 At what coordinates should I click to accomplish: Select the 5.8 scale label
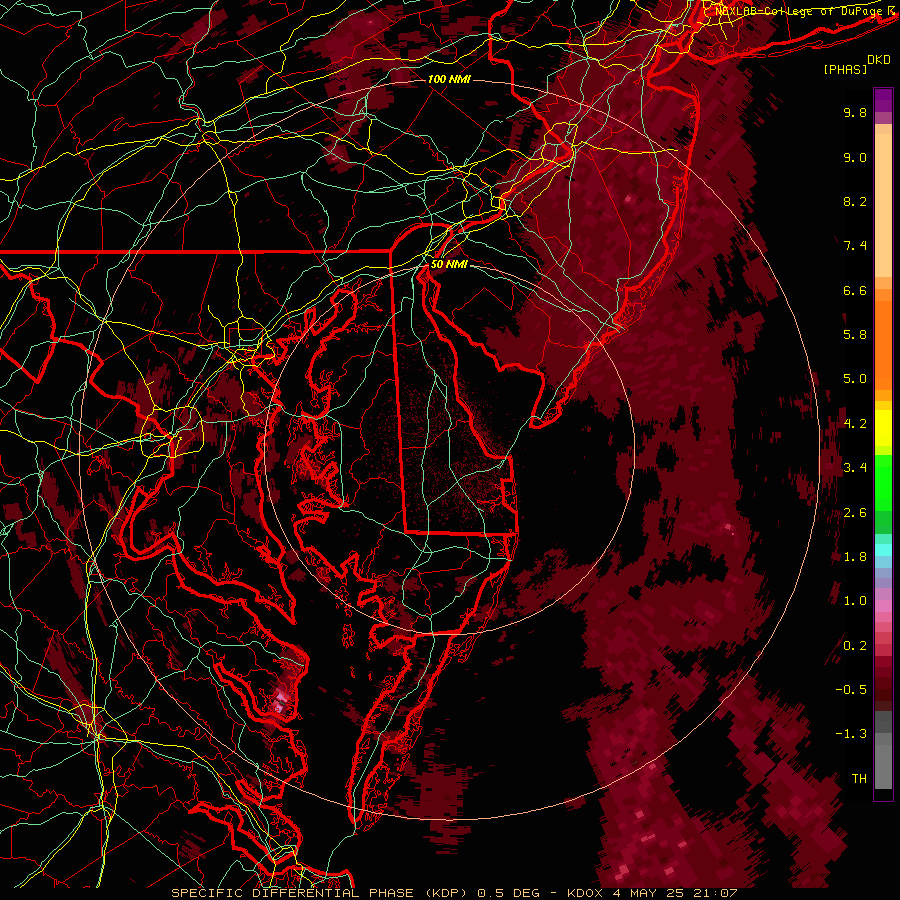[x=855, y=335]
